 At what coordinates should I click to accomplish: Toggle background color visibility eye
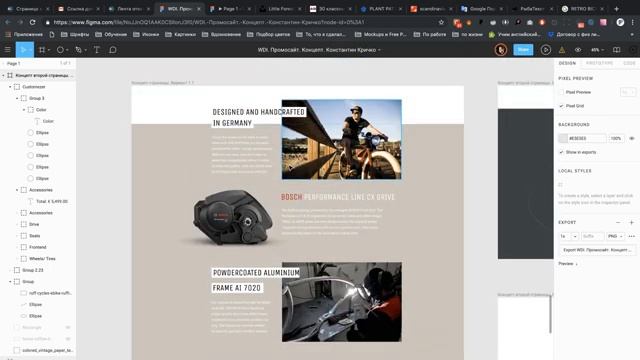pyautogui.click(x=632, y=138)
